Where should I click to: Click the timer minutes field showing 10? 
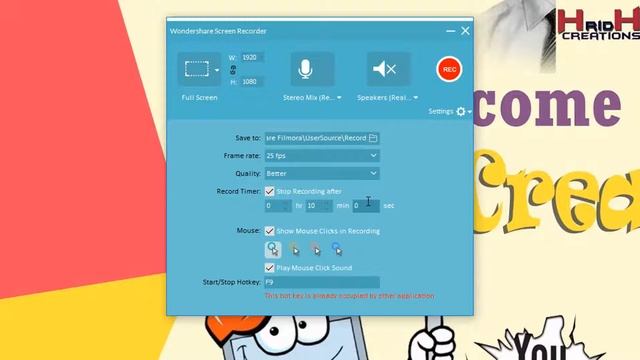[x=319, y=206]
